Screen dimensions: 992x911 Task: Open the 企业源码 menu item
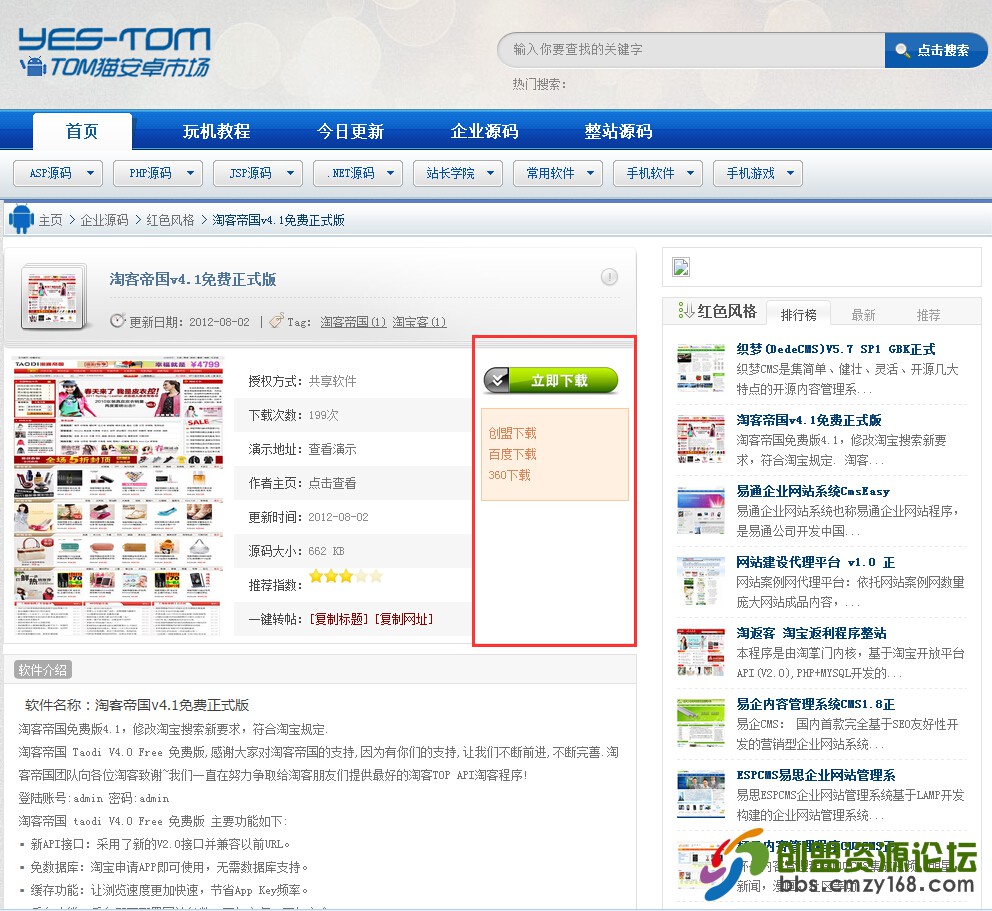click(485, 131)
